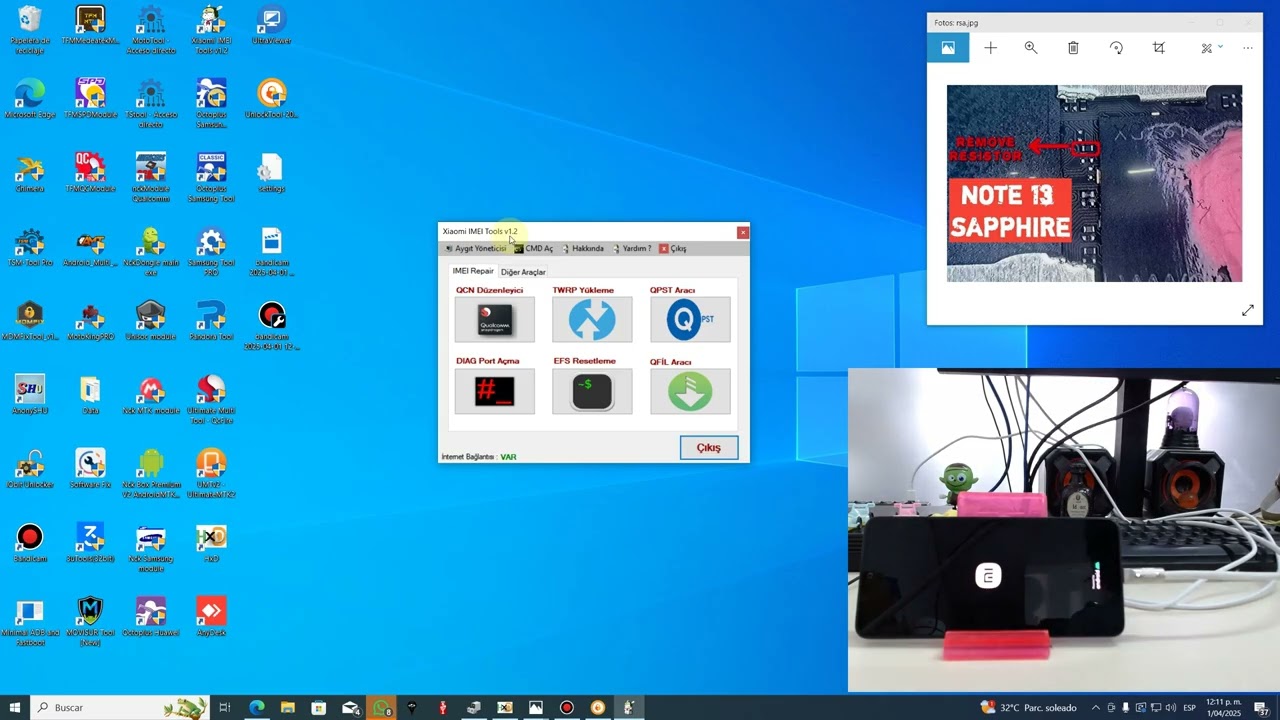Switch to the Diğer Araçlar tab
Image resolution: width=1280 pixels, height=720 pixels.
point(523,272)
